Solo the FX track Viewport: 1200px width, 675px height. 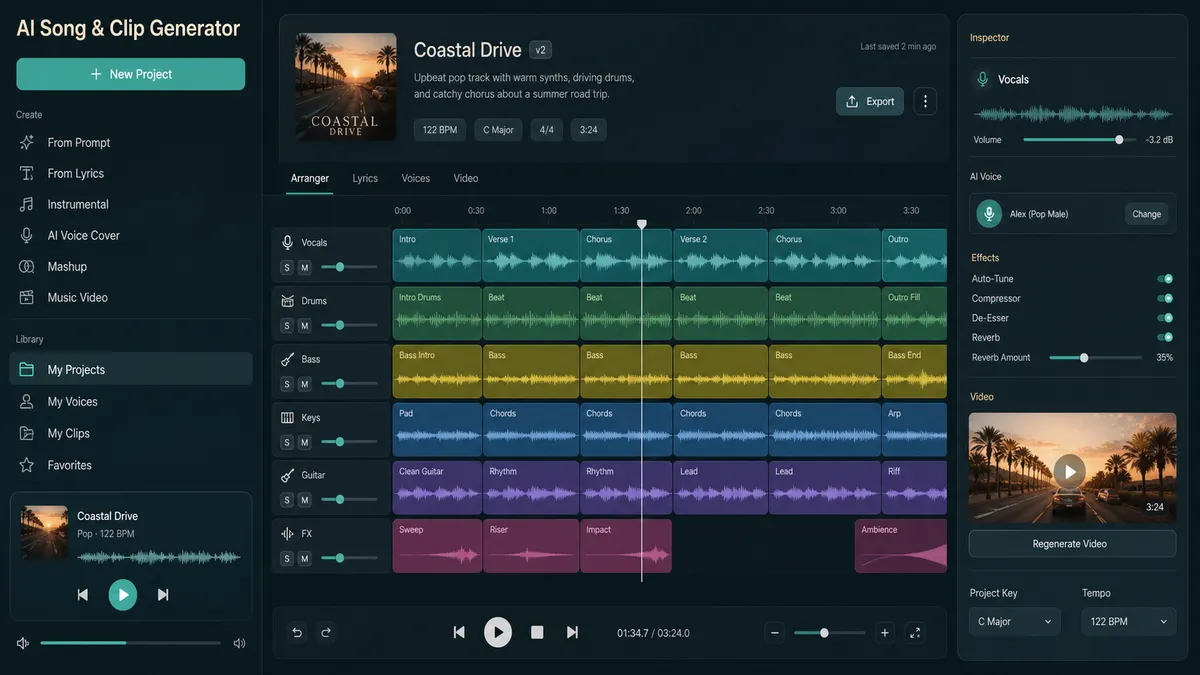tap(287, 559)
